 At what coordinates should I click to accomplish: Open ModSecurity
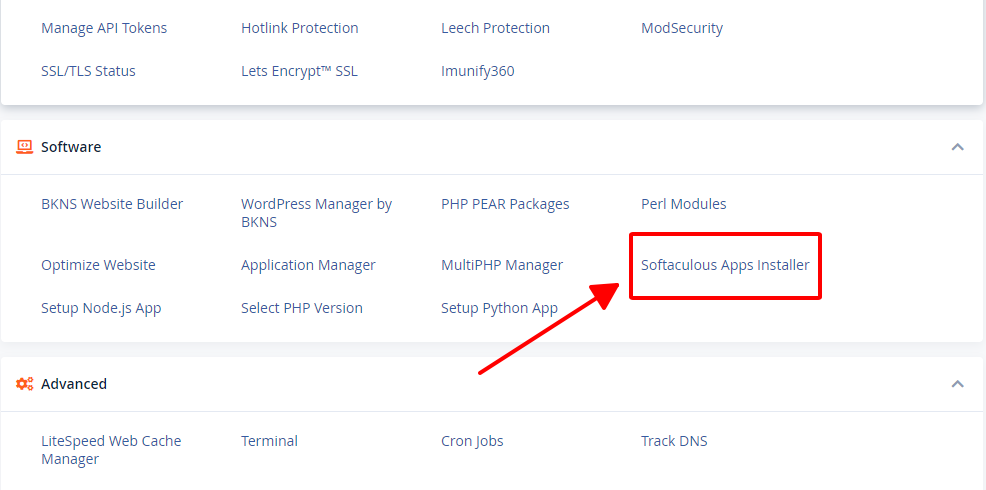click(x=682, y=28)
